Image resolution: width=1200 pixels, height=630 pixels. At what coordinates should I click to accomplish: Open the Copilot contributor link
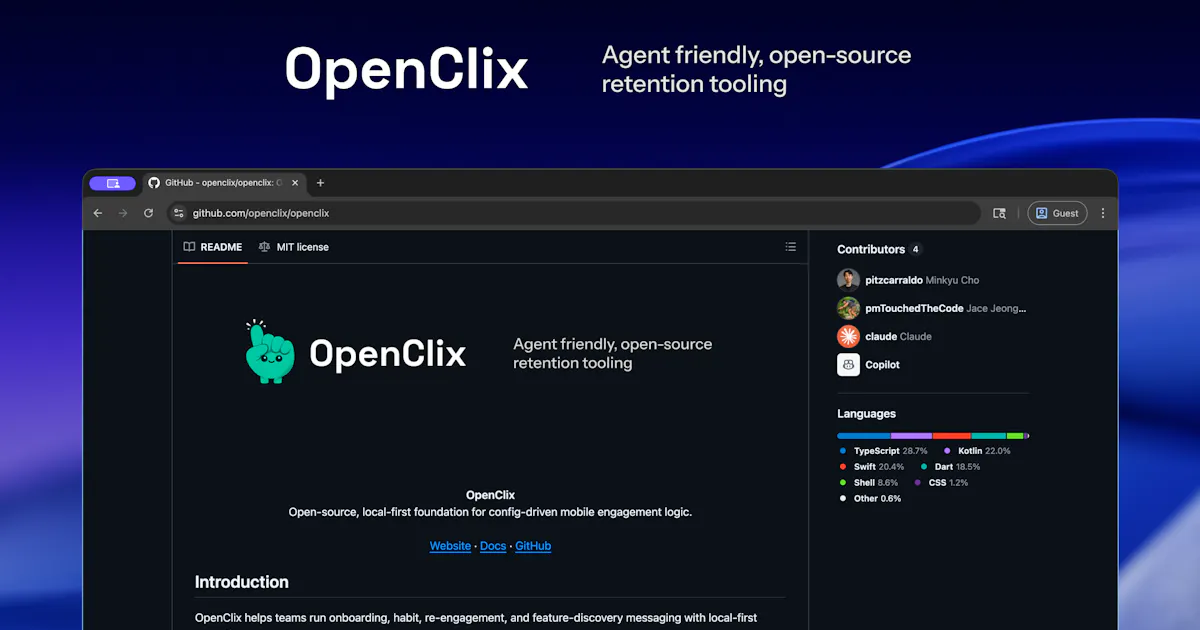click(883, 365)
